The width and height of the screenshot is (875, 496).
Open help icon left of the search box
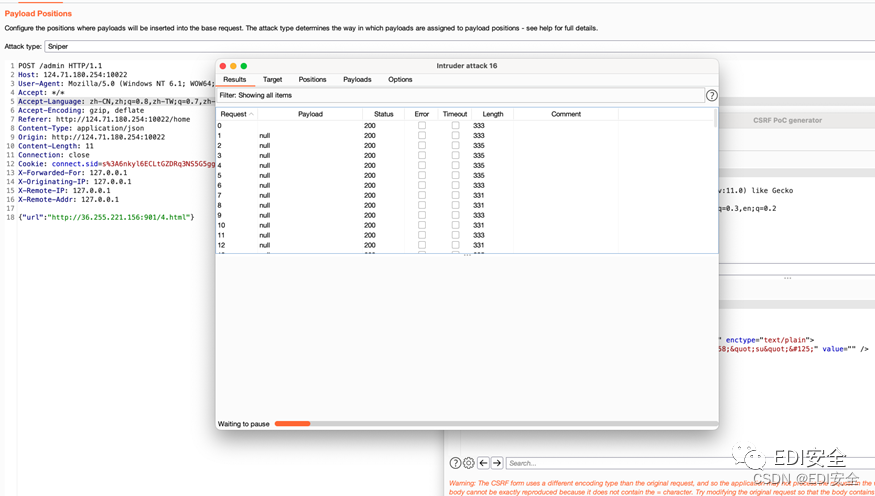(x=455, y=463)
